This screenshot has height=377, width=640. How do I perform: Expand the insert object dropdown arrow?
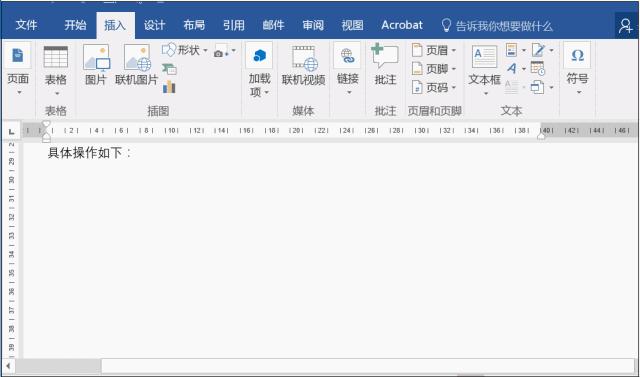(x=551, y=87)
